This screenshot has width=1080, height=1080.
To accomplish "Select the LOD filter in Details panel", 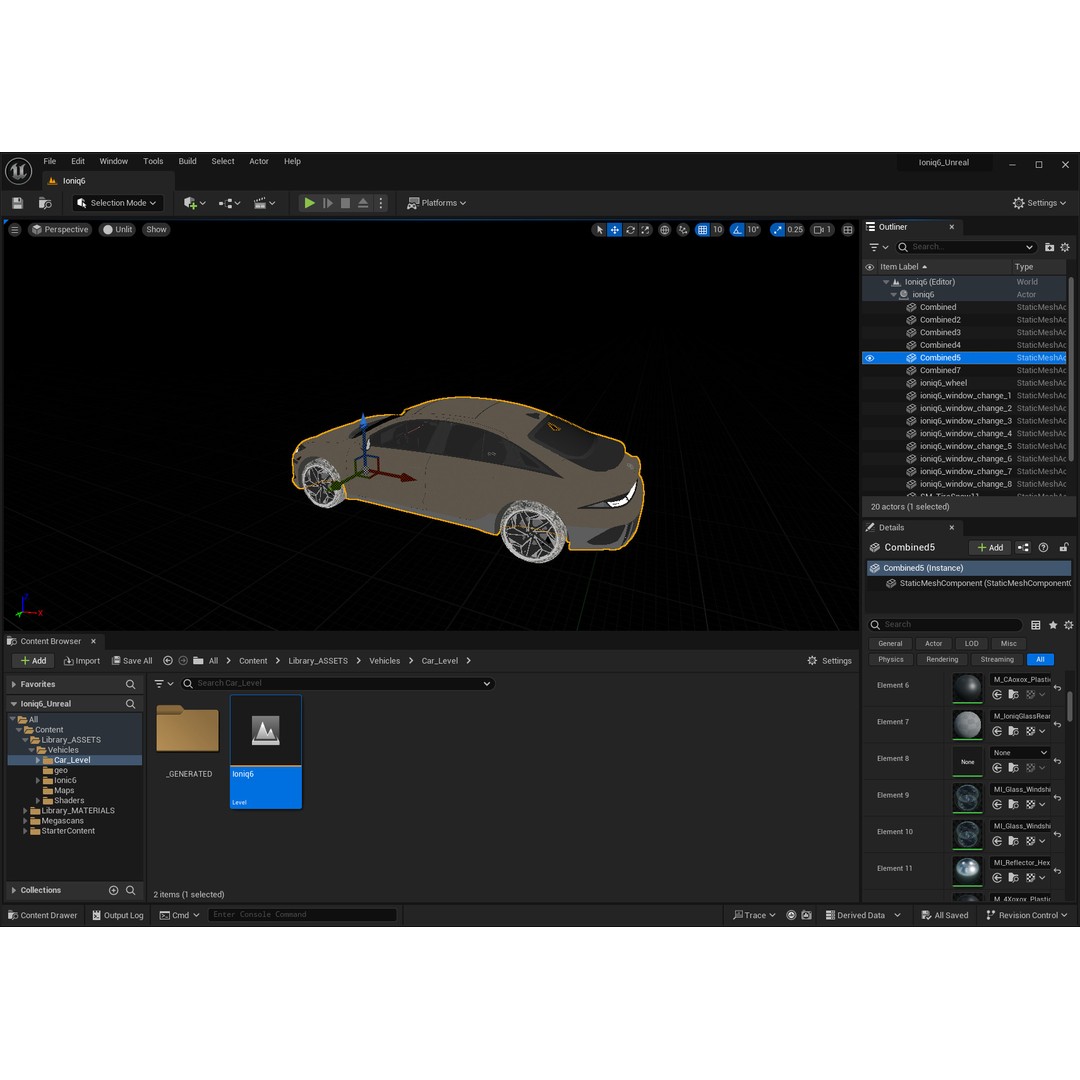I will tap(971, 643).
